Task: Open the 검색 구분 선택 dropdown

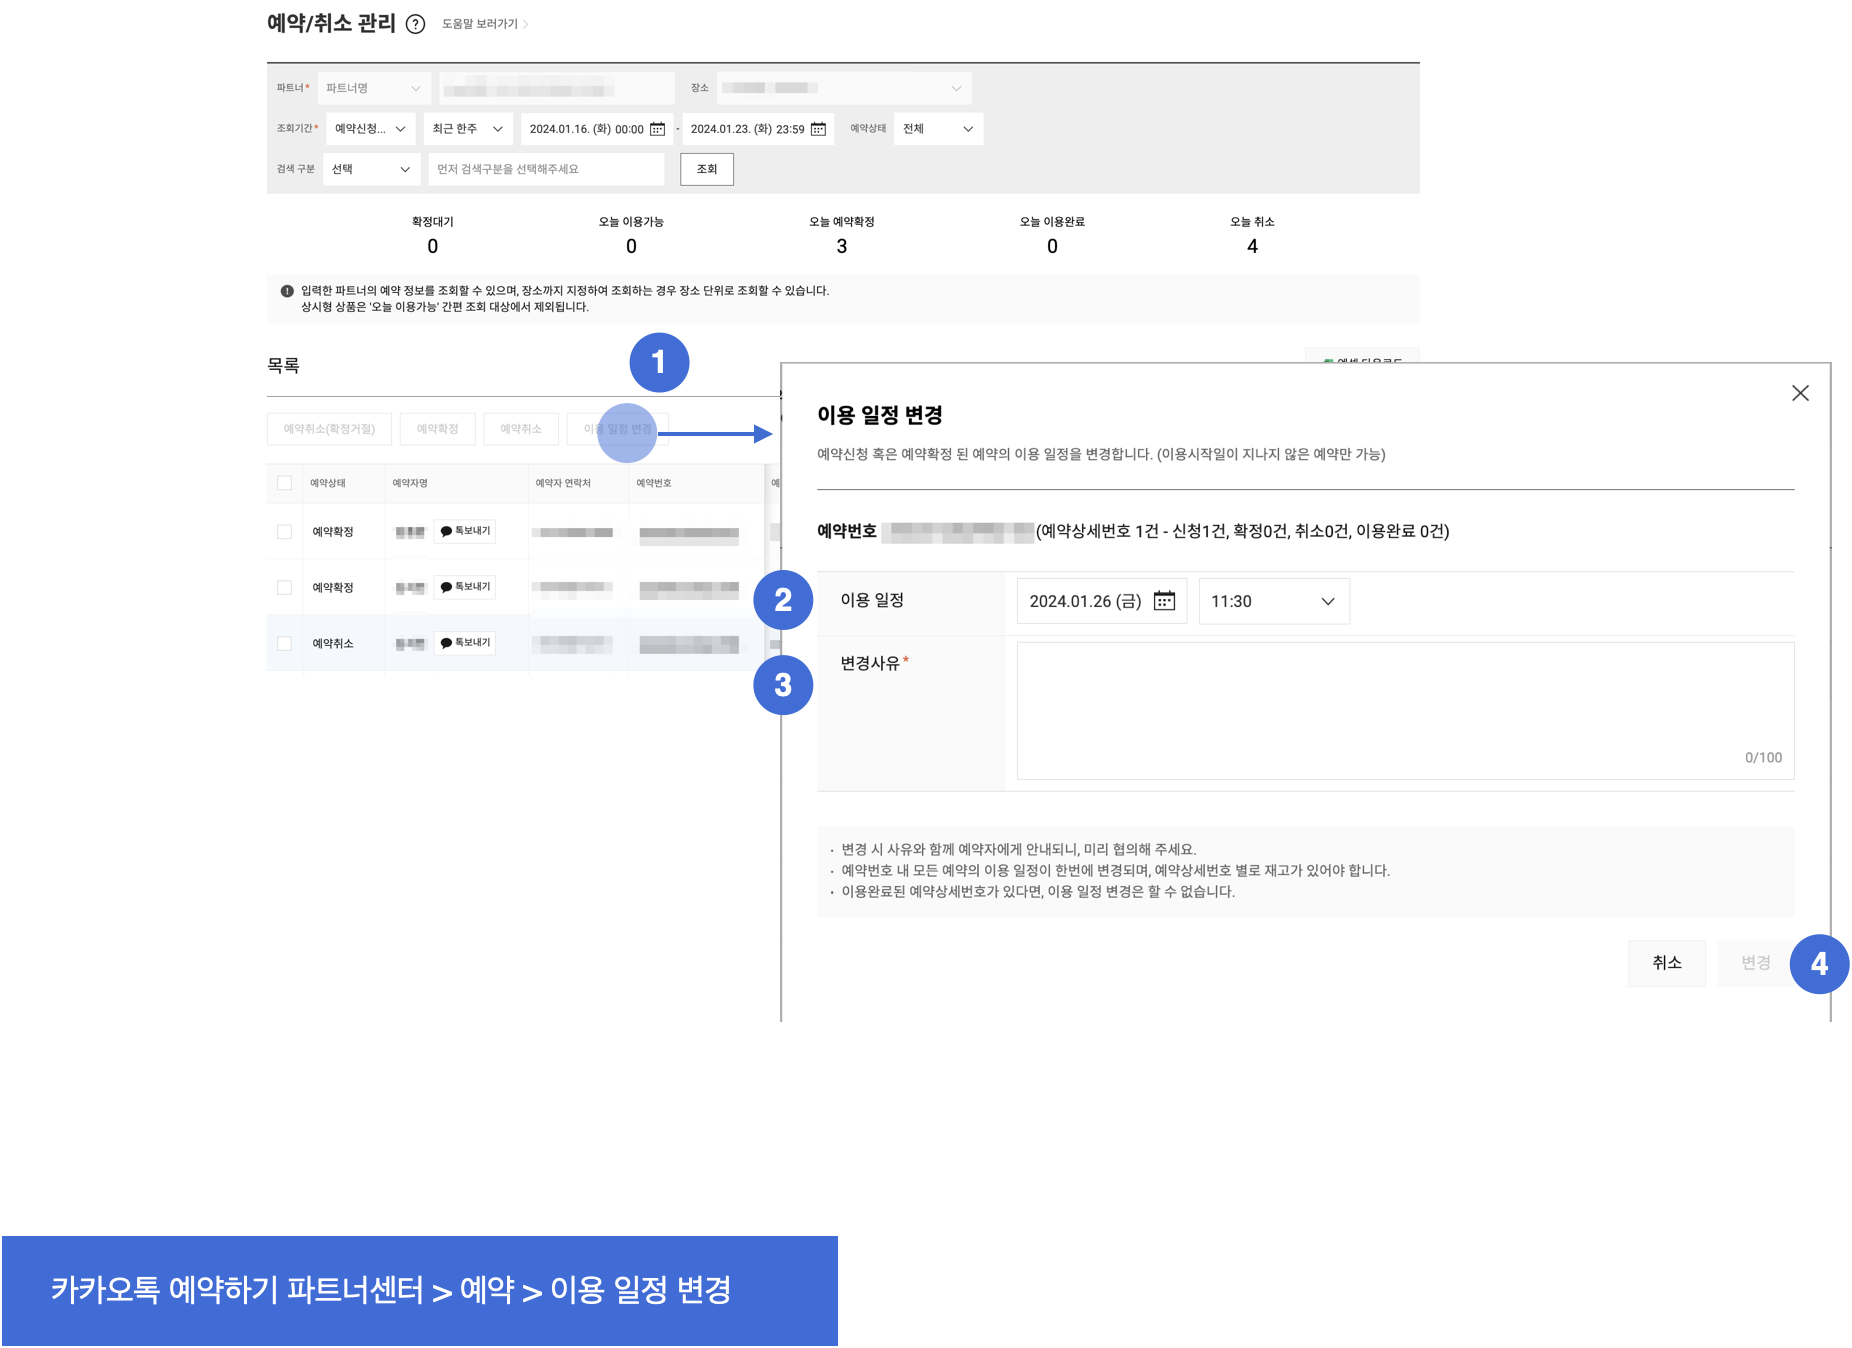Action: tap(371, 169)
